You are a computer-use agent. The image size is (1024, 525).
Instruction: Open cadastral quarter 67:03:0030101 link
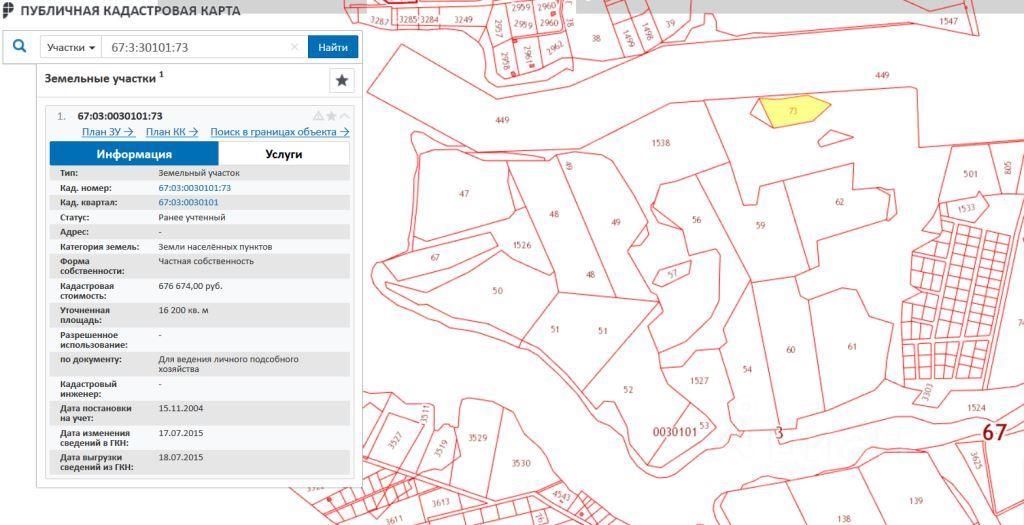[x=189, y=202]
